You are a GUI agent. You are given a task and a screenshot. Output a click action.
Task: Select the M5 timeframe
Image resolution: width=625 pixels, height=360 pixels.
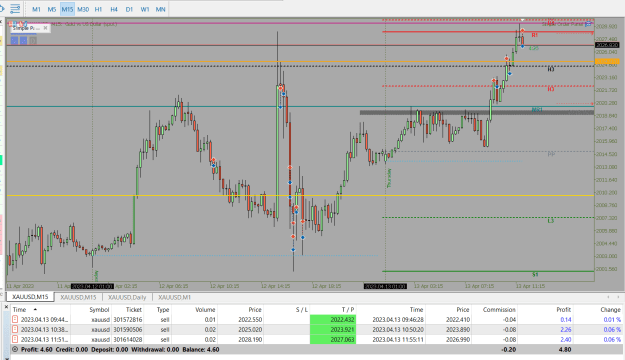52,9
